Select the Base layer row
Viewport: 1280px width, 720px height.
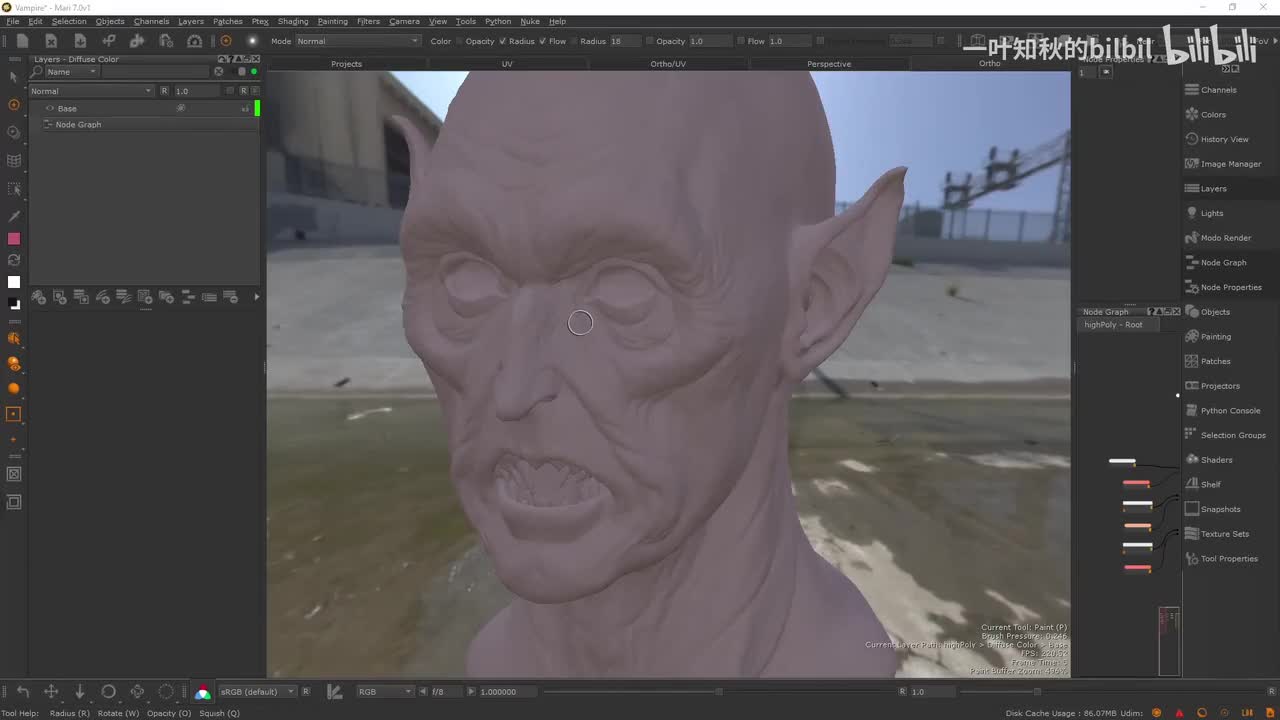[144, 108]
